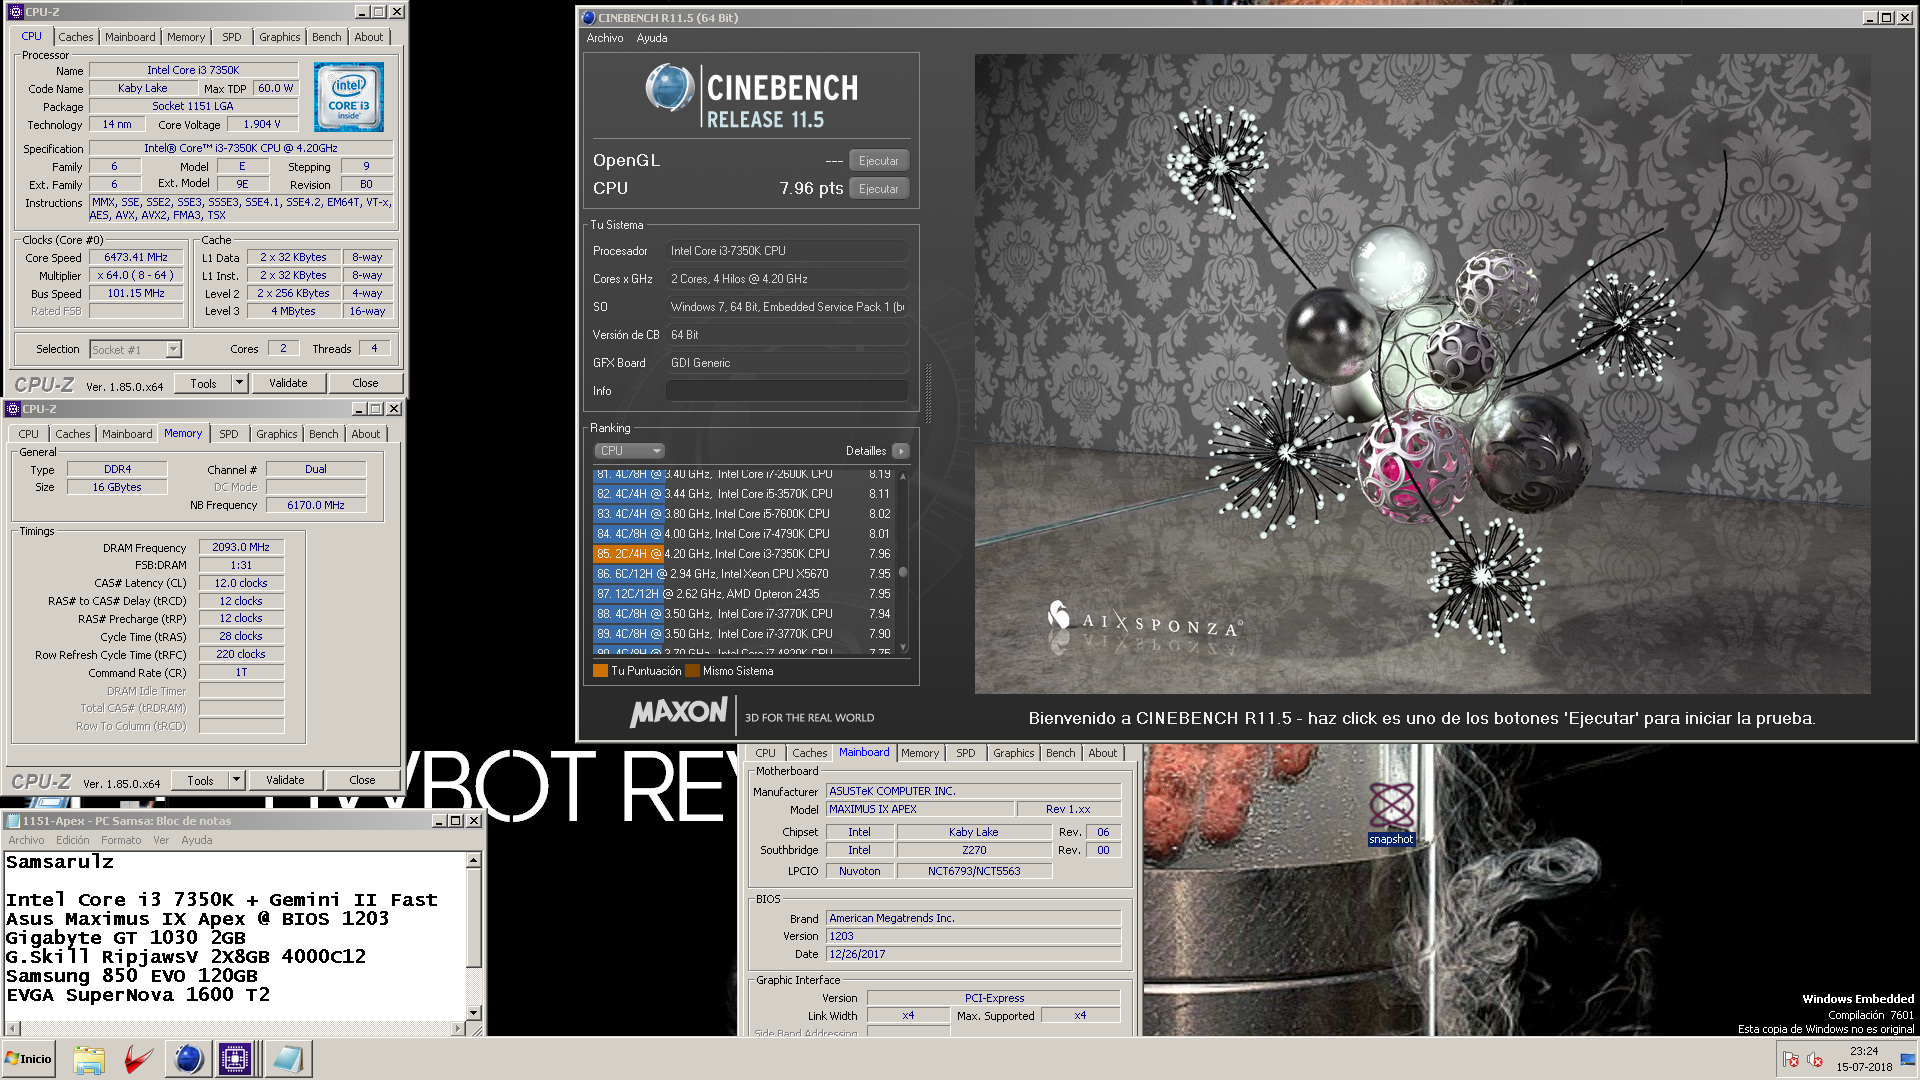Click Tools button in top CPU-Z window
Viewport: 1920px width, 1080px height.
pyautogui.click(x=203, y=383)
